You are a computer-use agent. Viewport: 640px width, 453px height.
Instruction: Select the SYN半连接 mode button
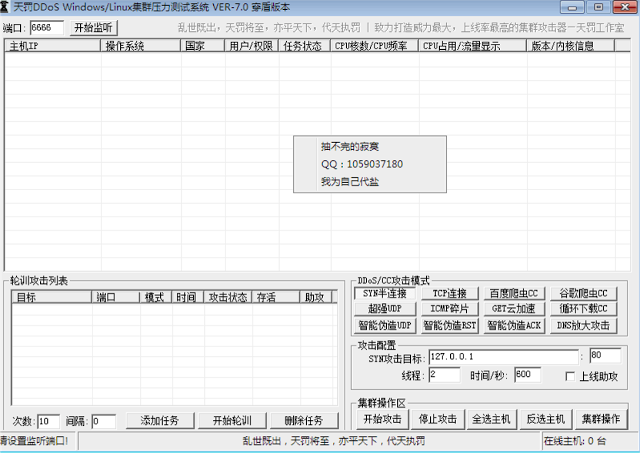(x=385, y=293)
